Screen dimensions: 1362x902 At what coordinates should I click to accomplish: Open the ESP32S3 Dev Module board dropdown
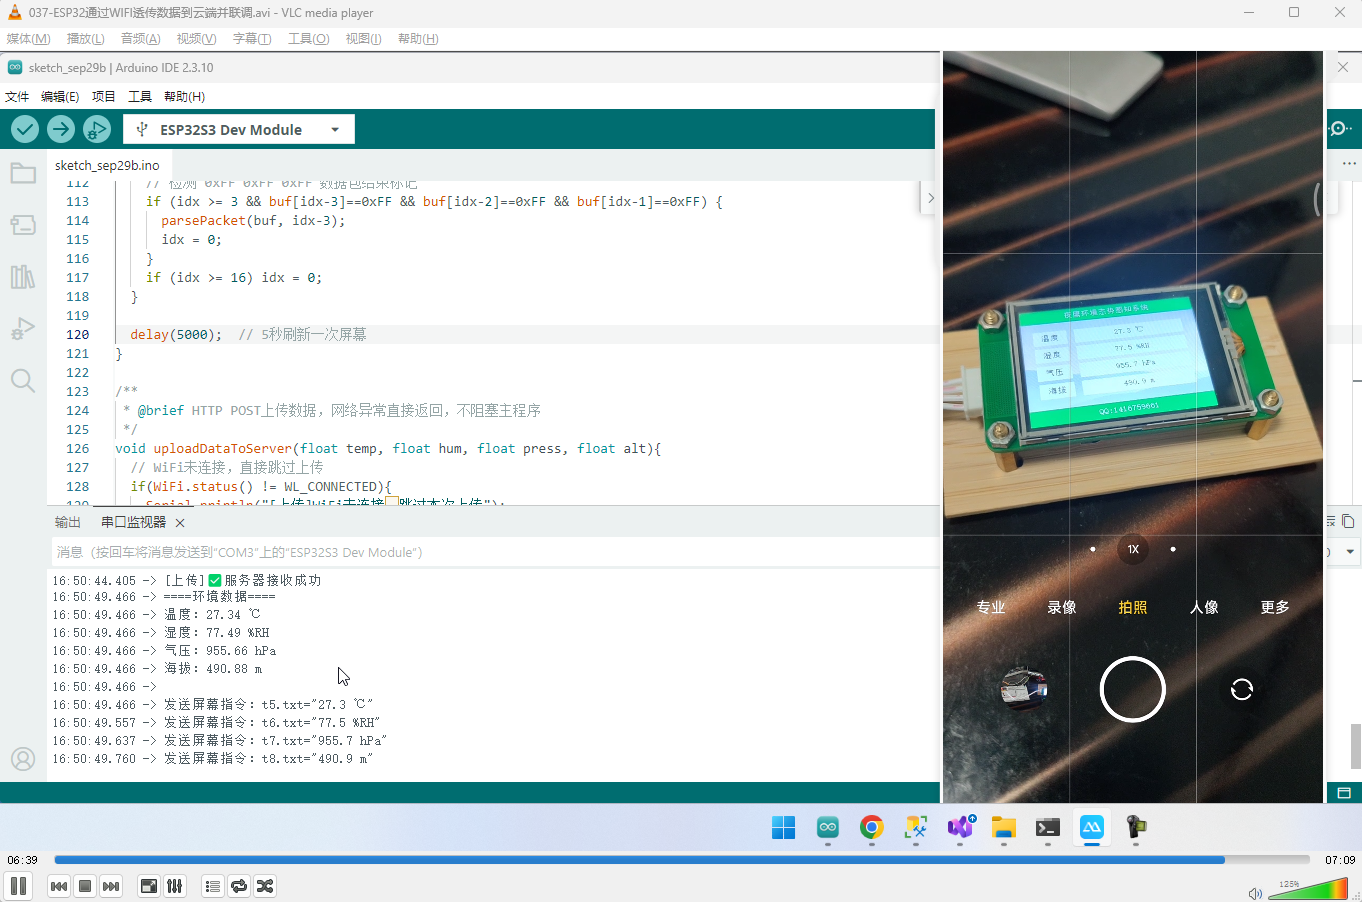(x=239, y=130)
